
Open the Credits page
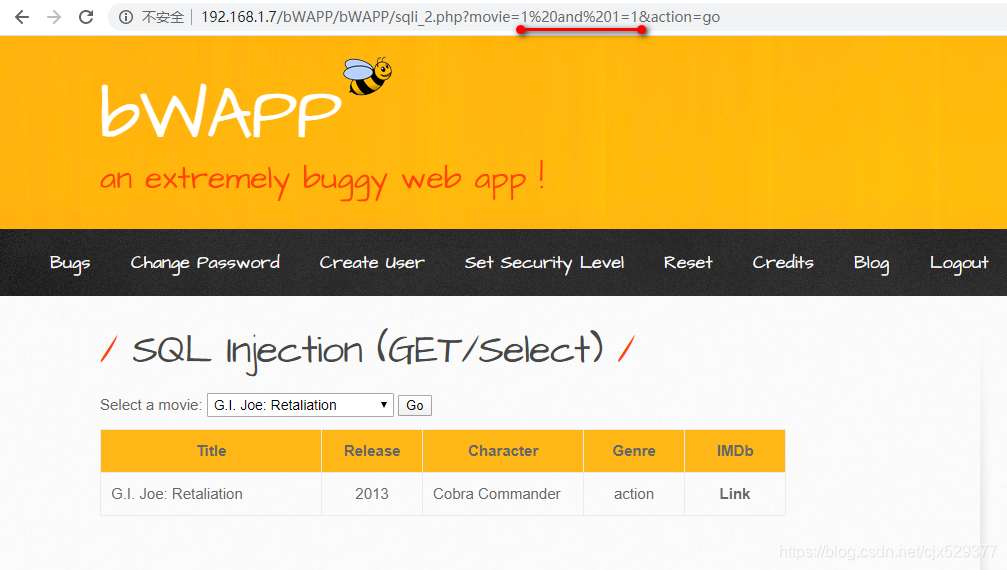coord(783,263)
